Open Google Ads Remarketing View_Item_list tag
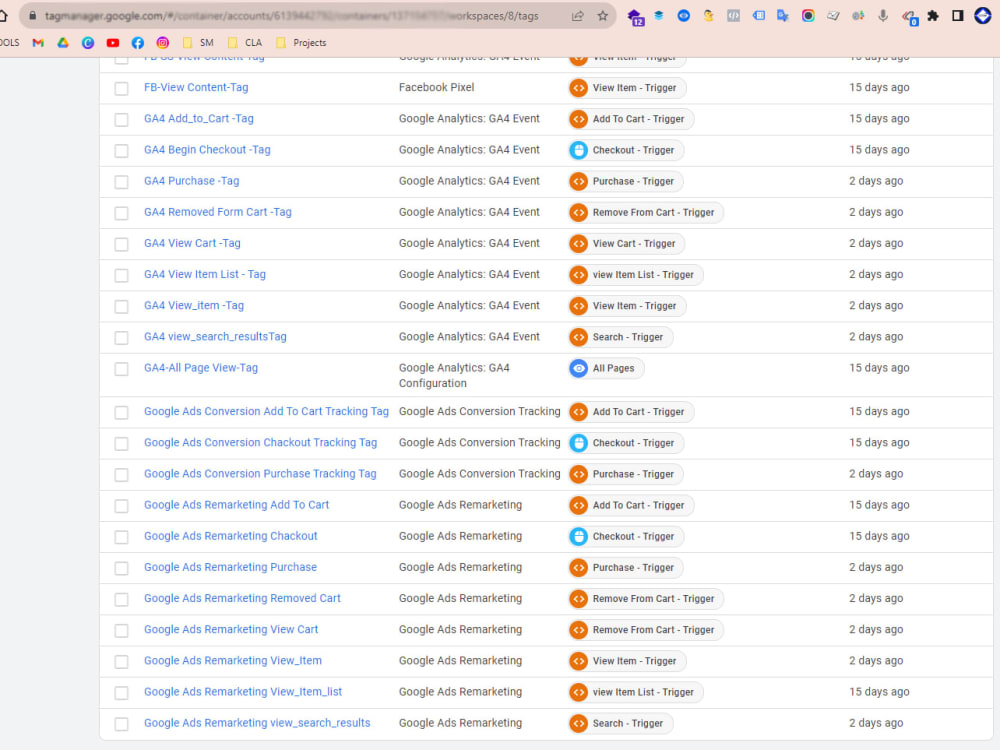This screenshot has height=750, width=1000. click(x=243, y=691)
